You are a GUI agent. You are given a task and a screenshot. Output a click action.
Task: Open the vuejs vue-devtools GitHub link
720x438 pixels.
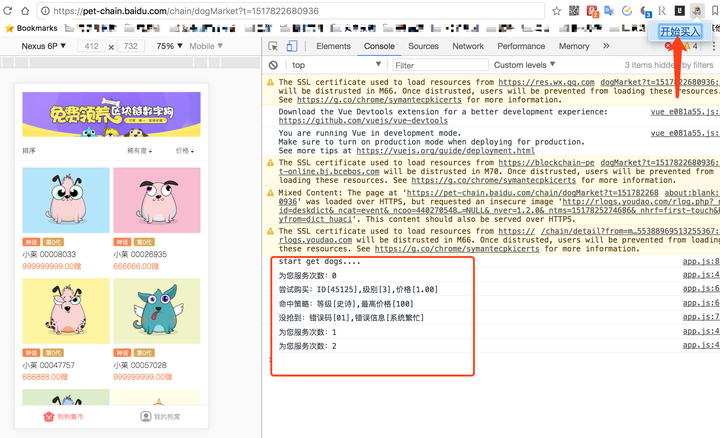pyautogui.click(x=363, y=121)
